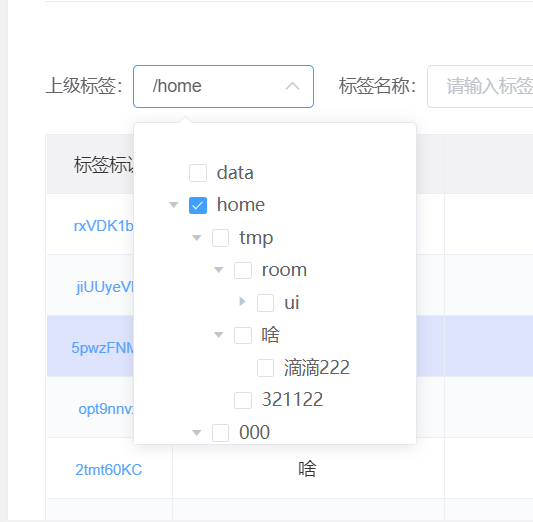Open the opt9nnv tag link
533x522 pixels.
tap(106, 409)
